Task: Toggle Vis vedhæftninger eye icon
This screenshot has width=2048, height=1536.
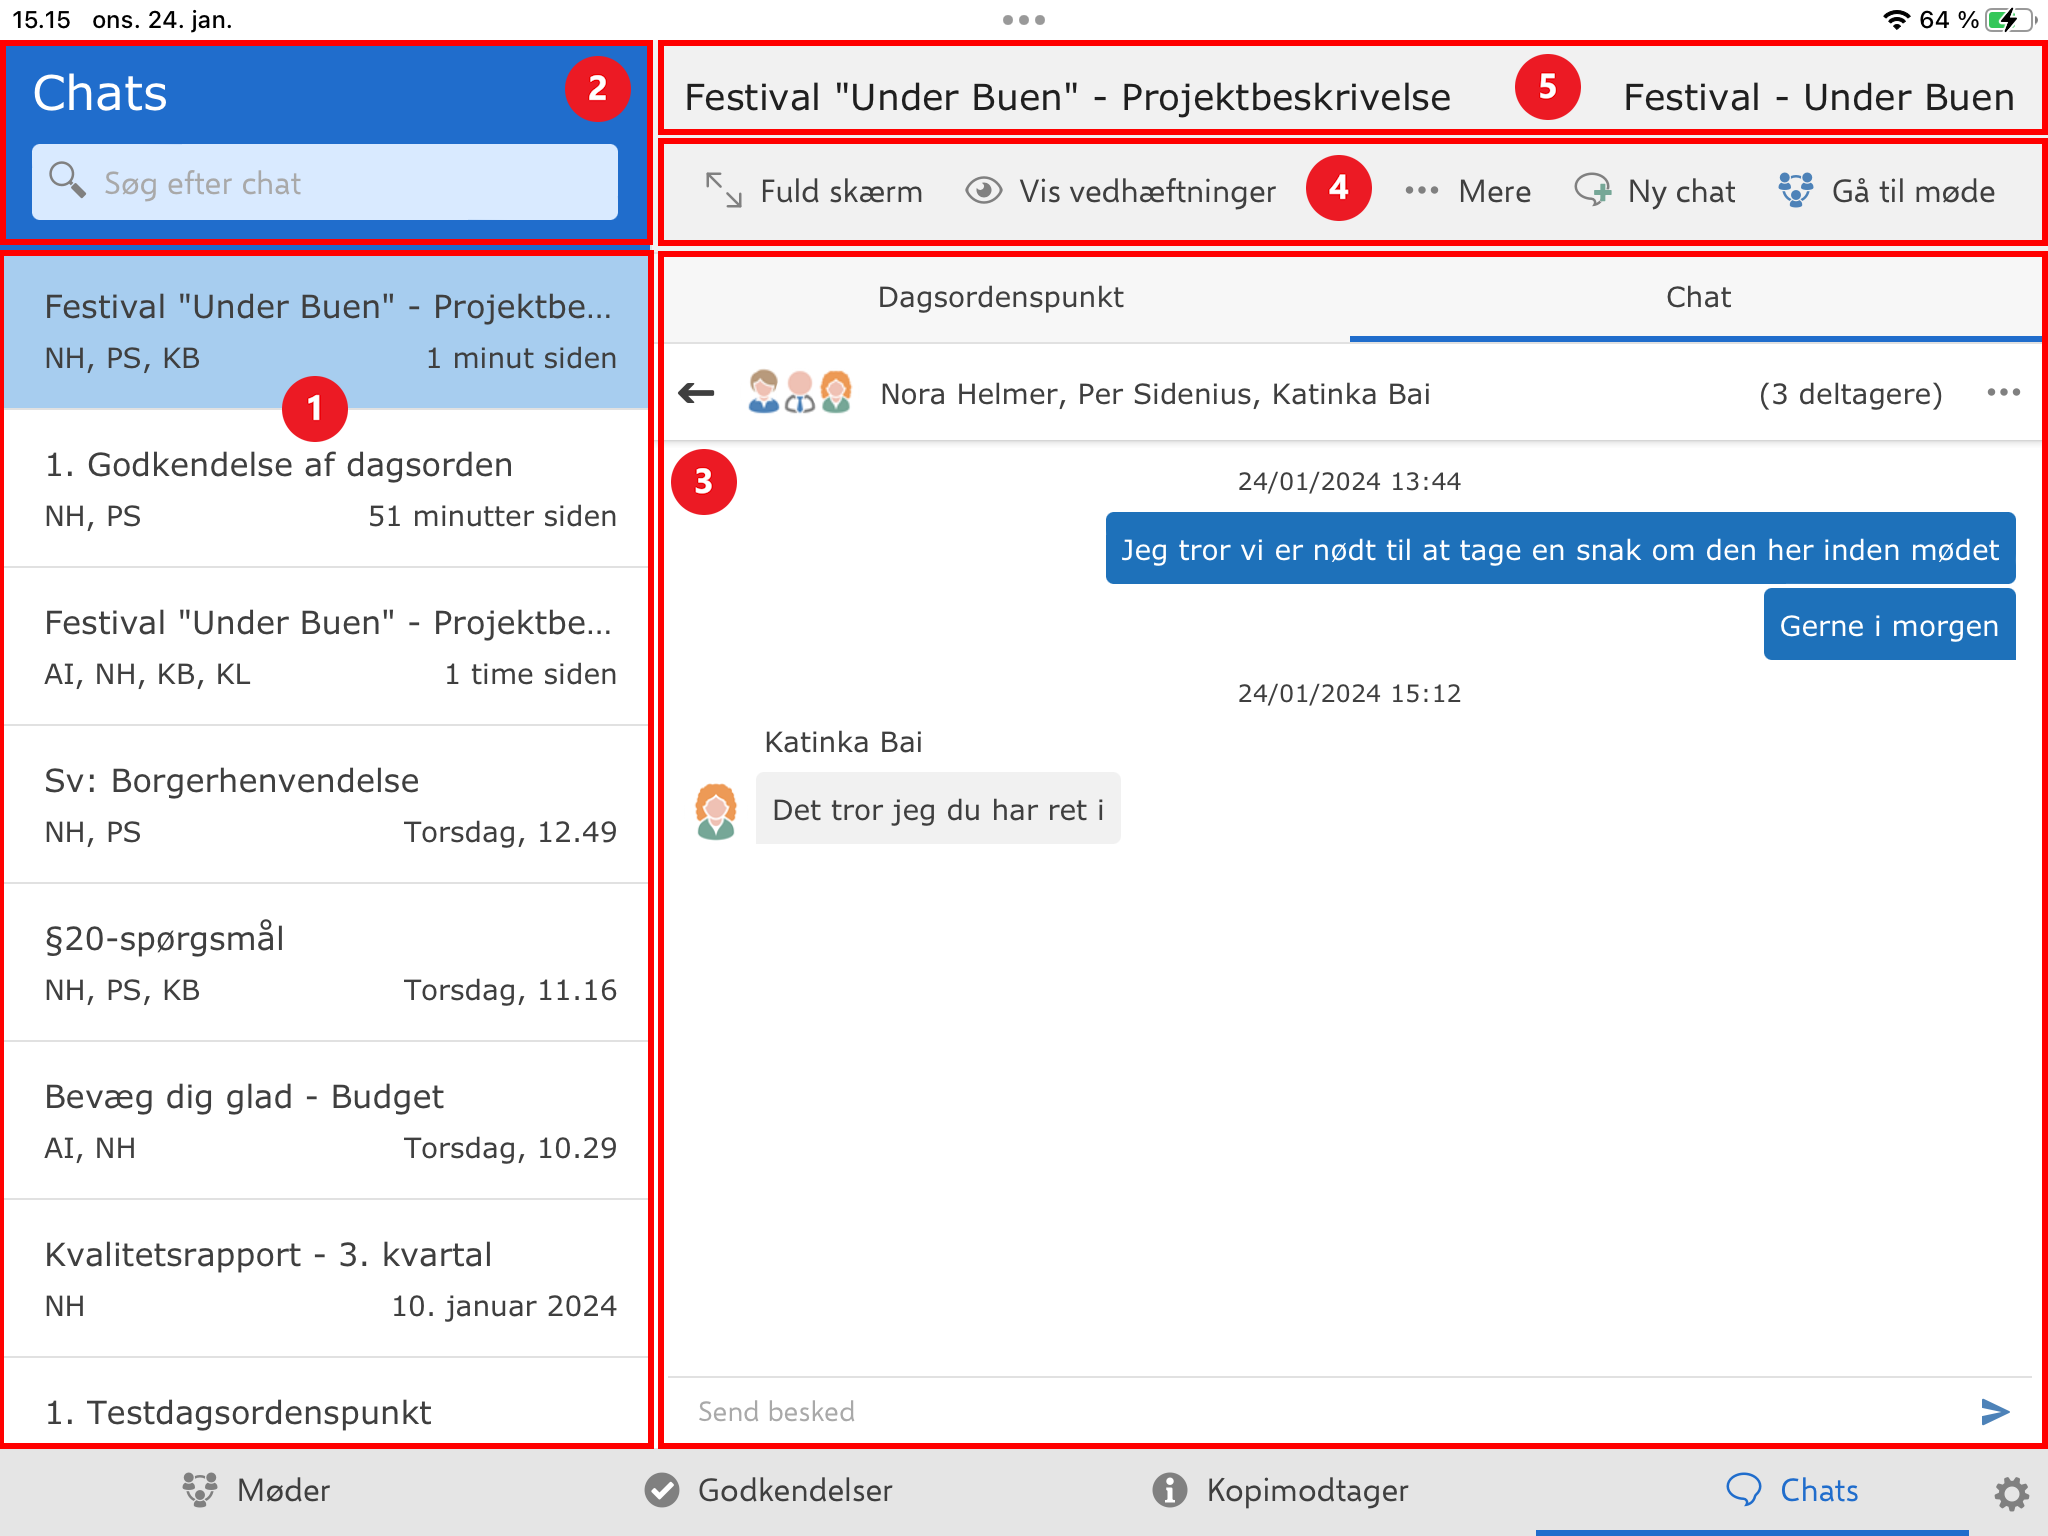Action: pos(984,190)
